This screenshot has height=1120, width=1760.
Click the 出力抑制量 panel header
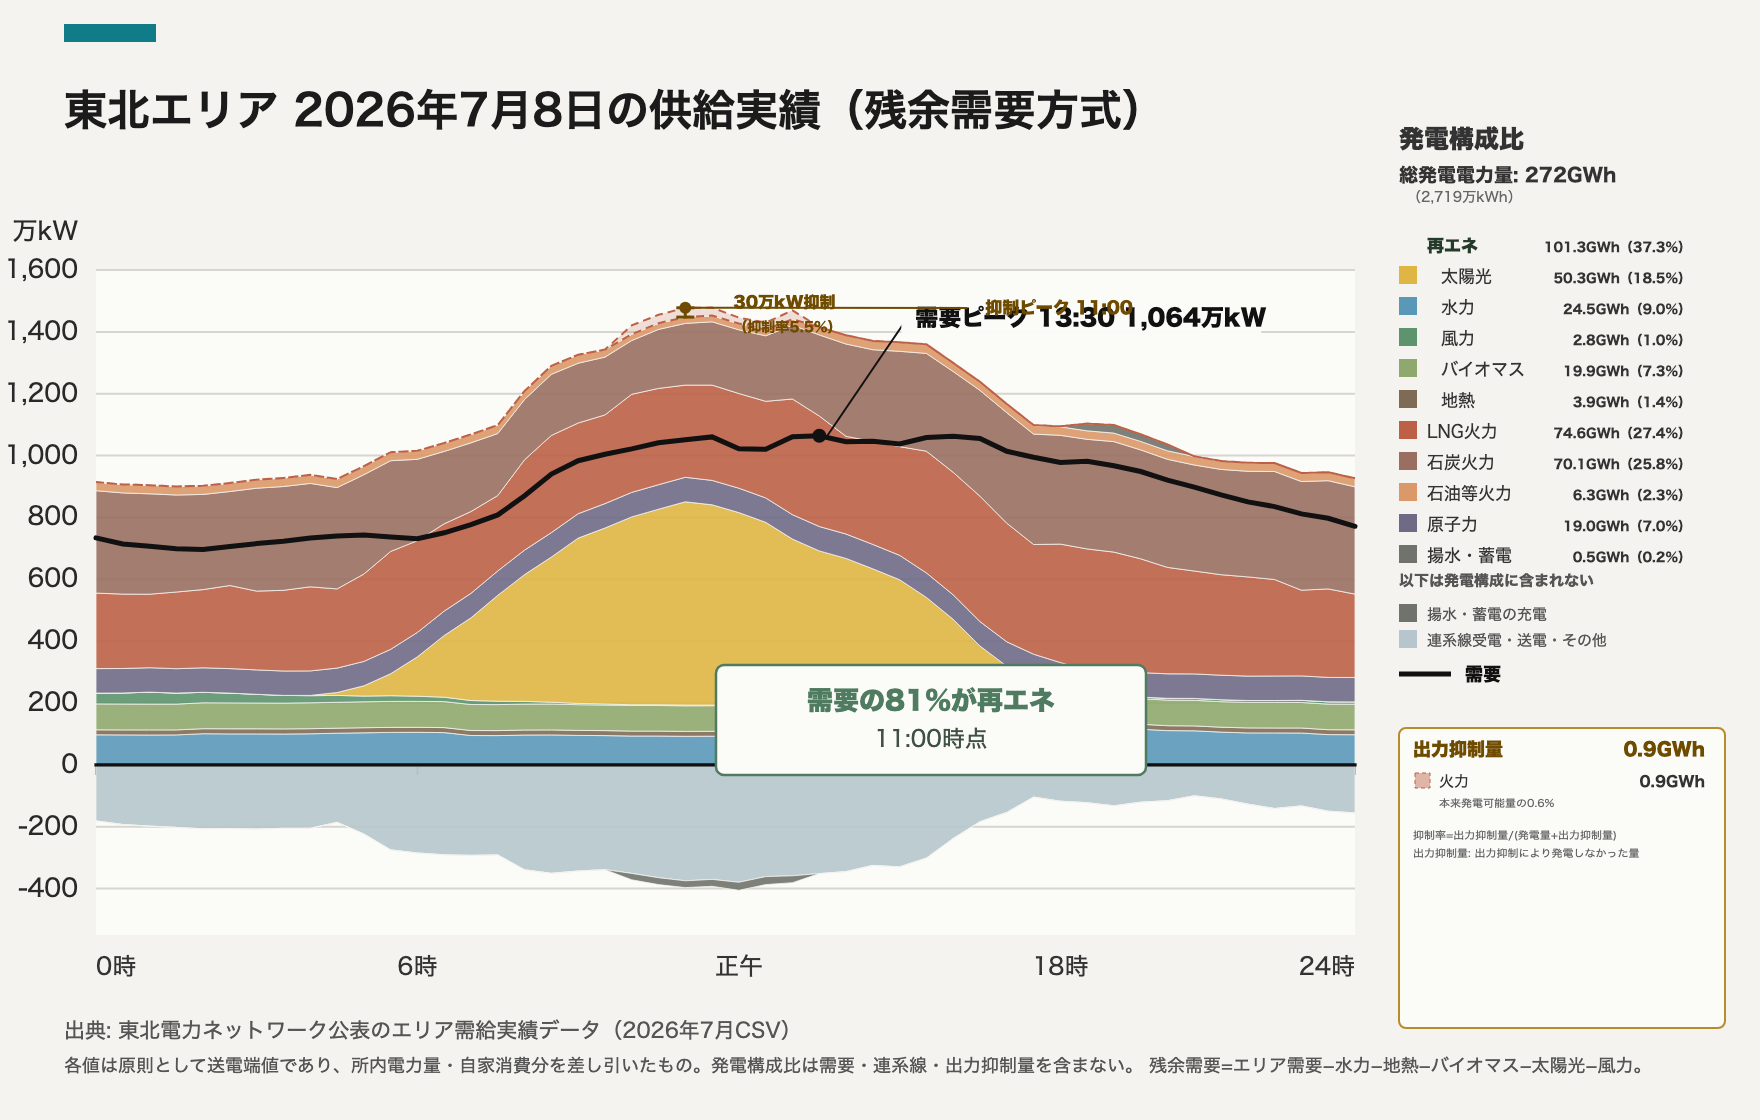[x=1458, y=749]
